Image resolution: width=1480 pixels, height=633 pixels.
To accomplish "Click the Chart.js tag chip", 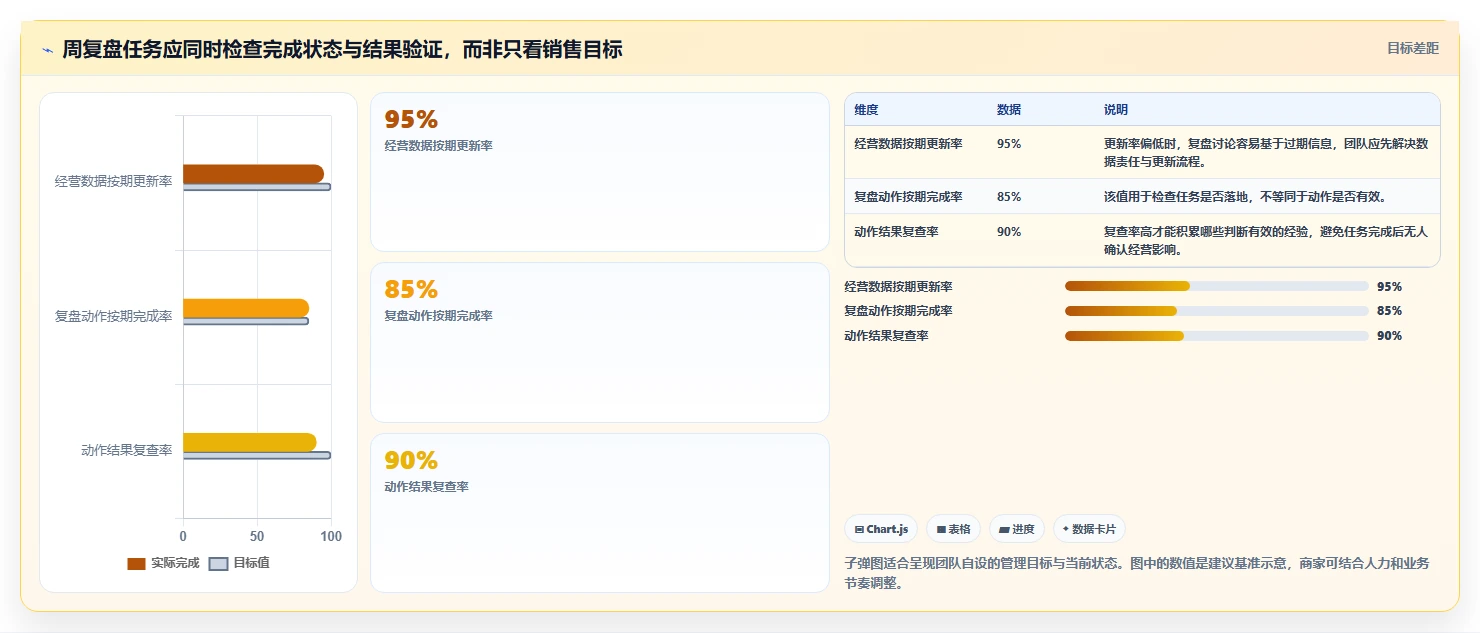I will pos(881,529).
